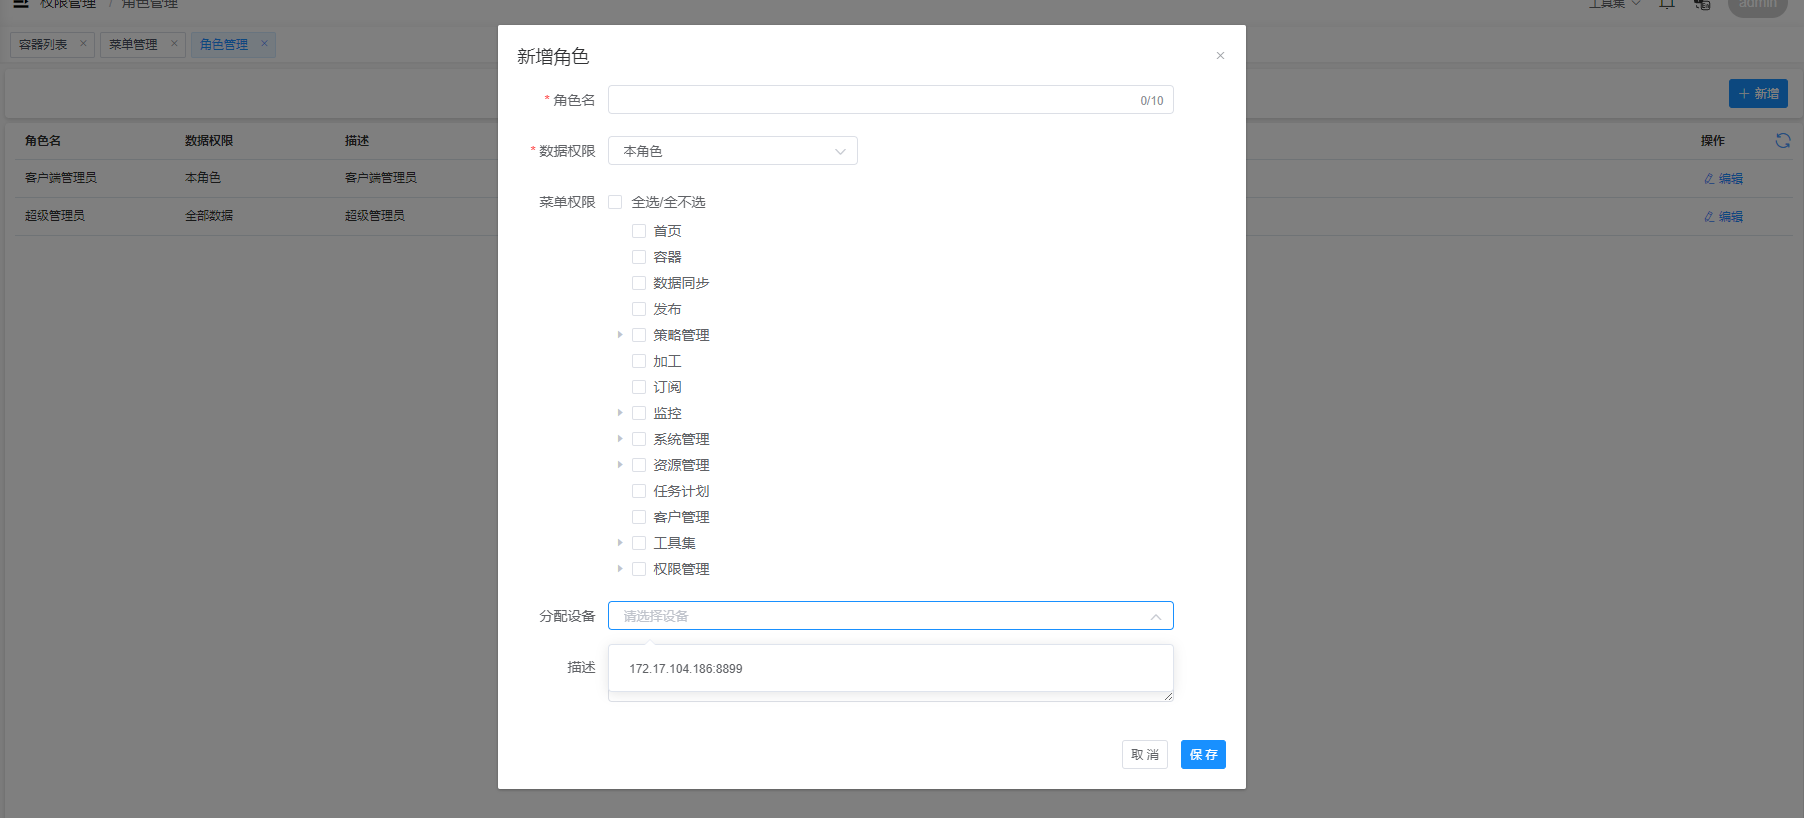Screen dimensions: 1804x818
Task: Expand the 策略管理 tree node
Action: tap(620, 335)
